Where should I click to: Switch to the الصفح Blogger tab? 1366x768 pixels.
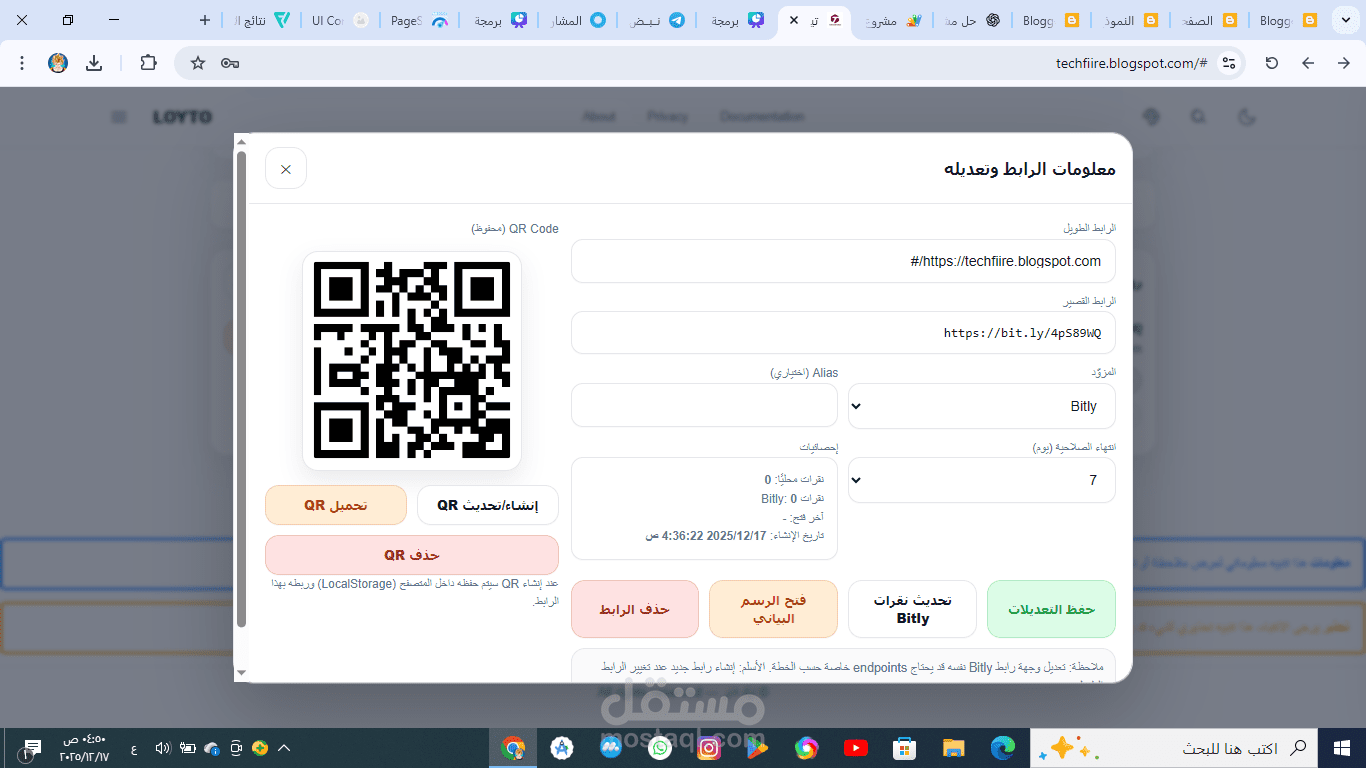pyautogui.click(x=1209, y=20)
